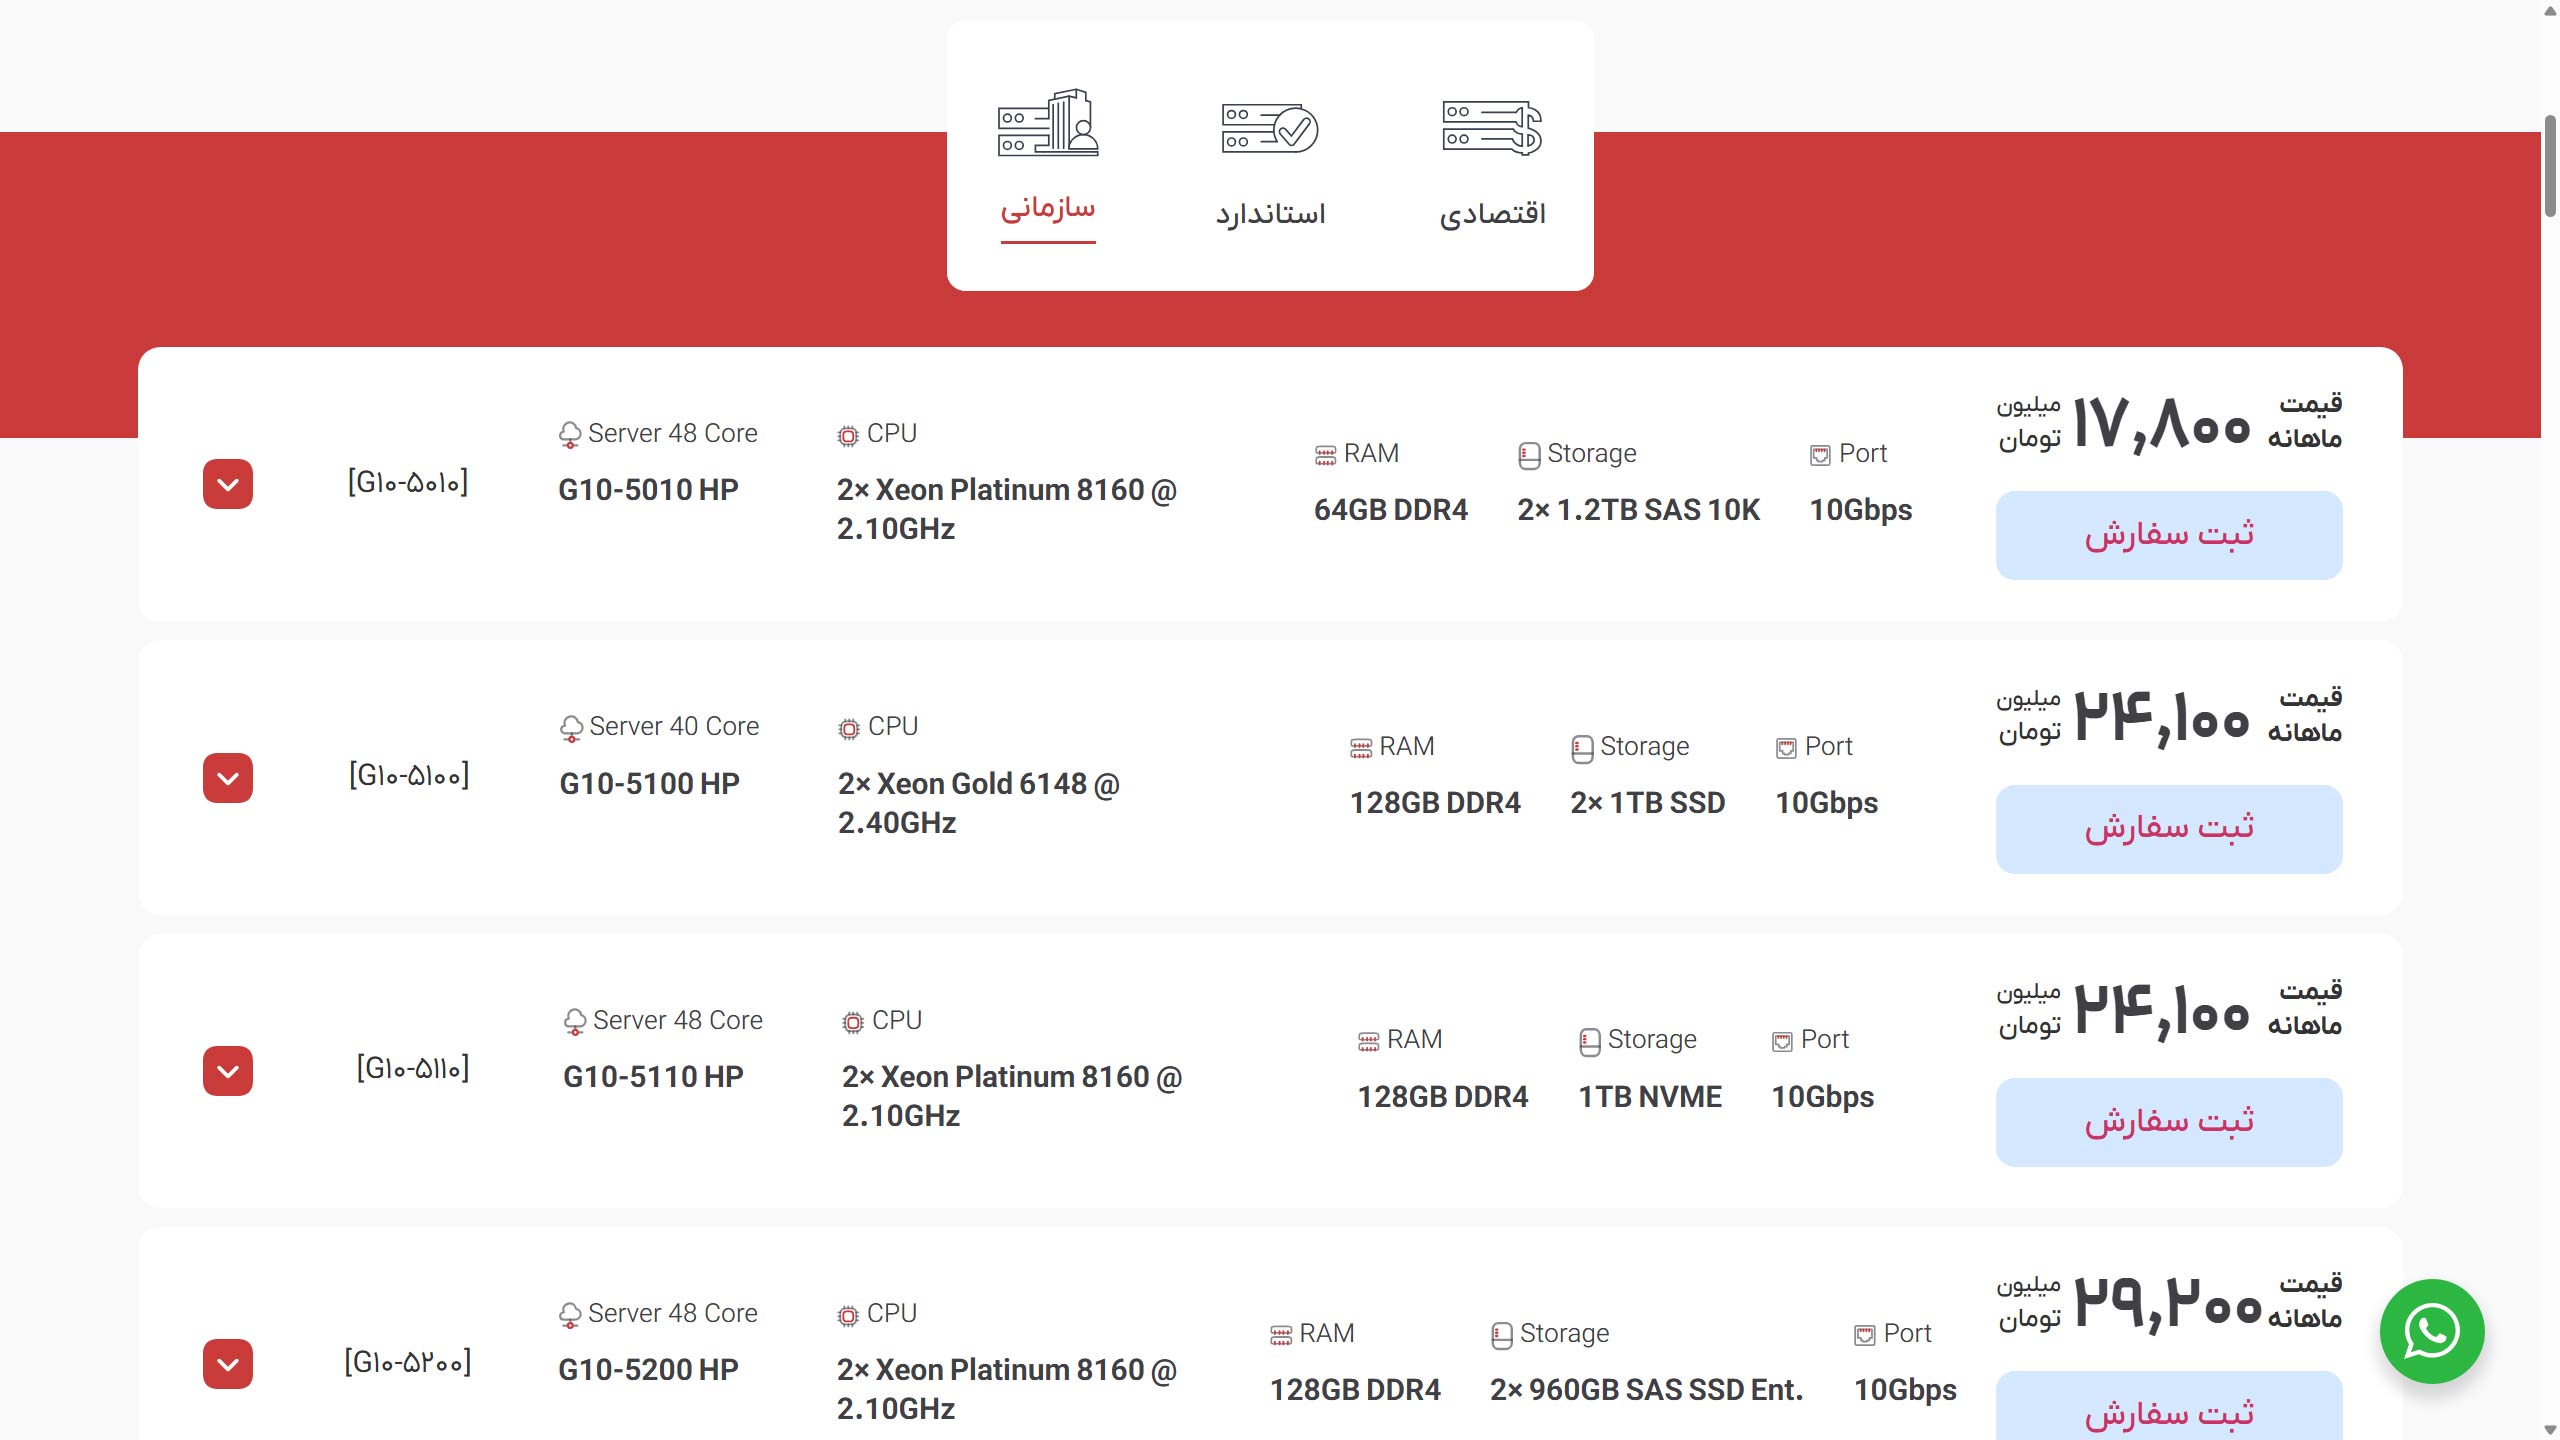The height and width of the screenshot is (1440, 2560).
Task: Click the 2× 1TB SSD storage value
Action: pyautogui.click(x=1648, y=803)
